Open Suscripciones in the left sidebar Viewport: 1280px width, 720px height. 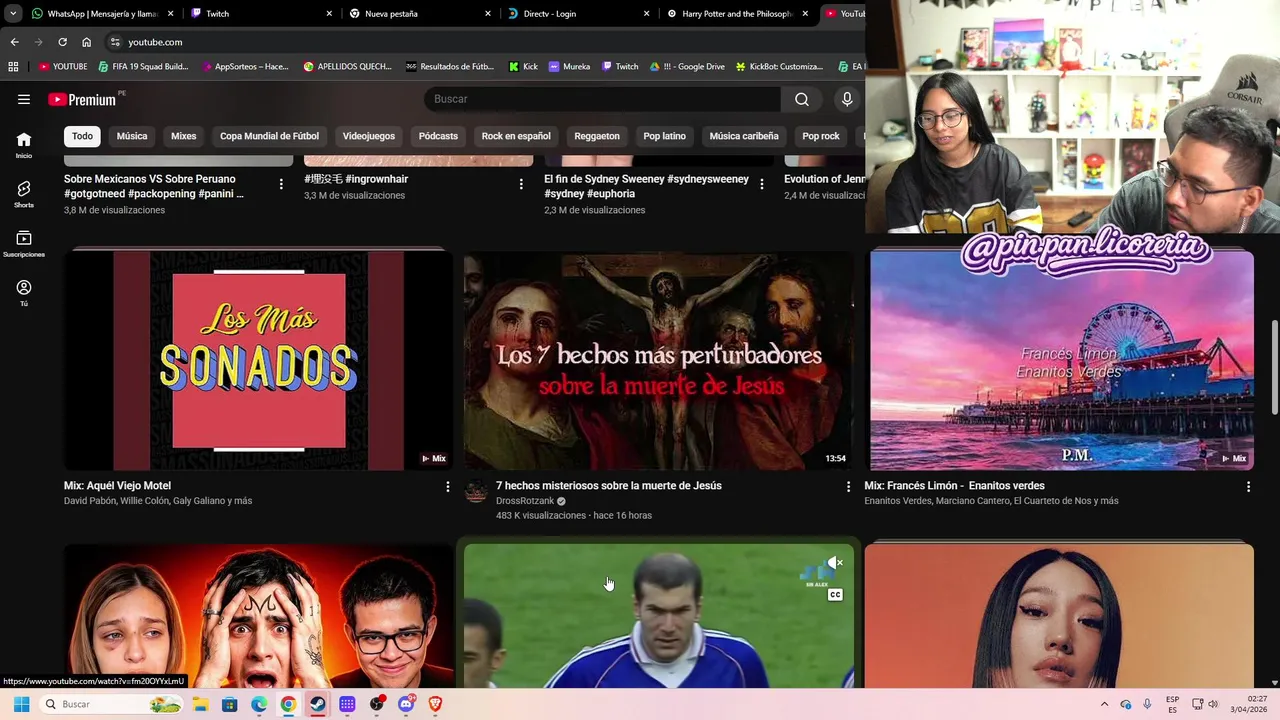tap(24, 244)
